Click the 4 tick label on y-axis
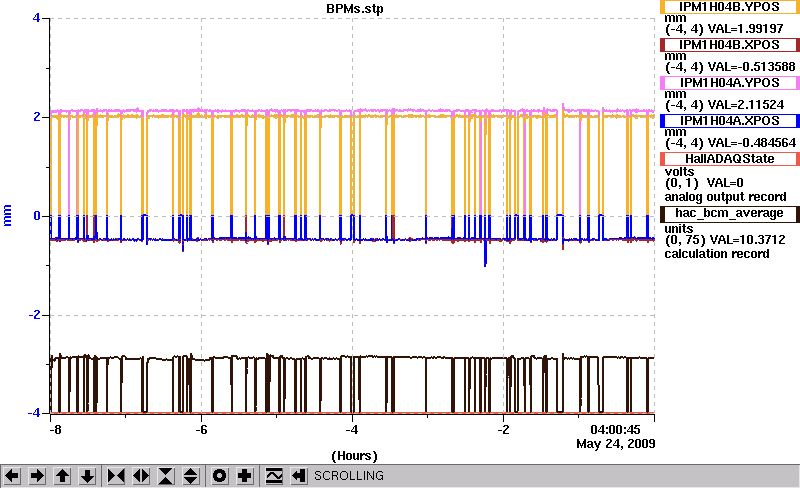 pos(36,18)
